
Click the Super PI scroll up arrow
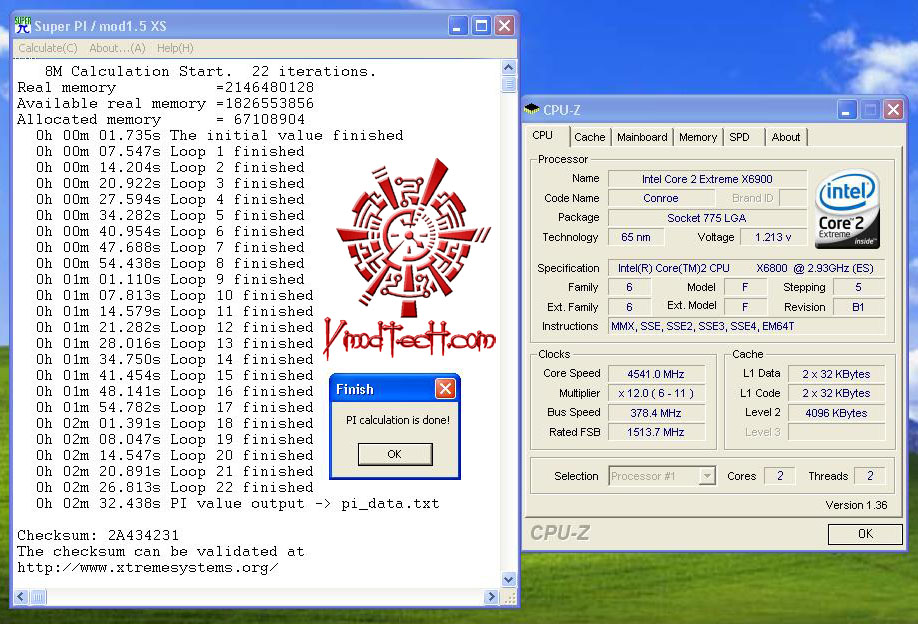point(508,67)
